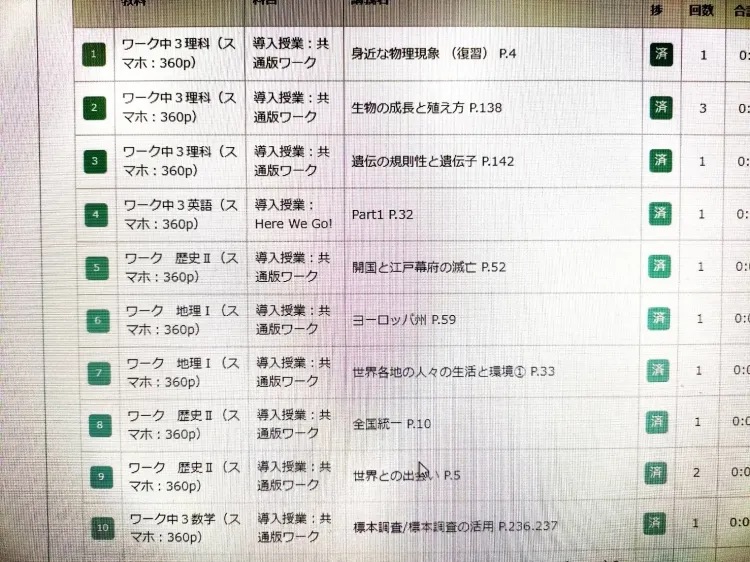The image size is (750, 562).
Task: Open lecture 生物の成長と殖え方 P.138
Action: tap(427, 108)
